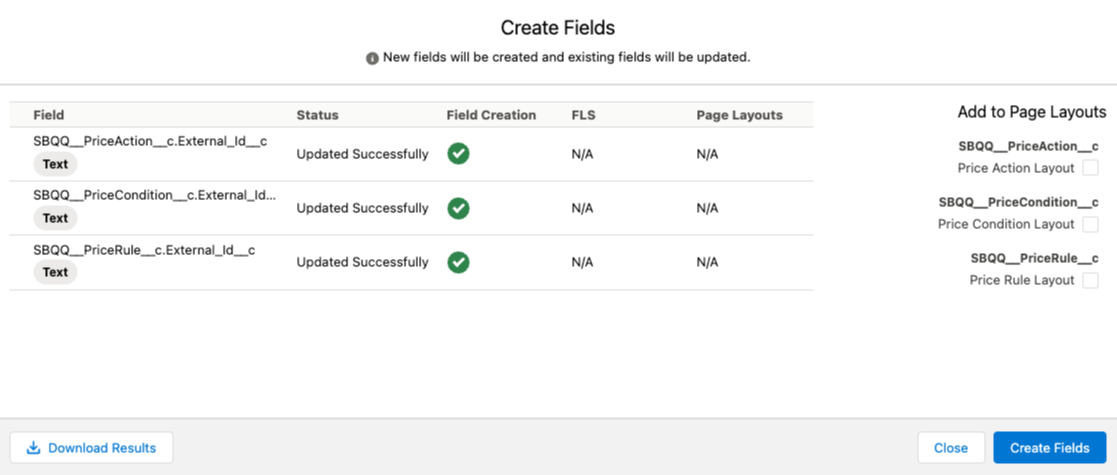Image resolution: width=1117 pixels, height=475 pixels.
Task: Click the download icon in Download Results
Action: 33,448
